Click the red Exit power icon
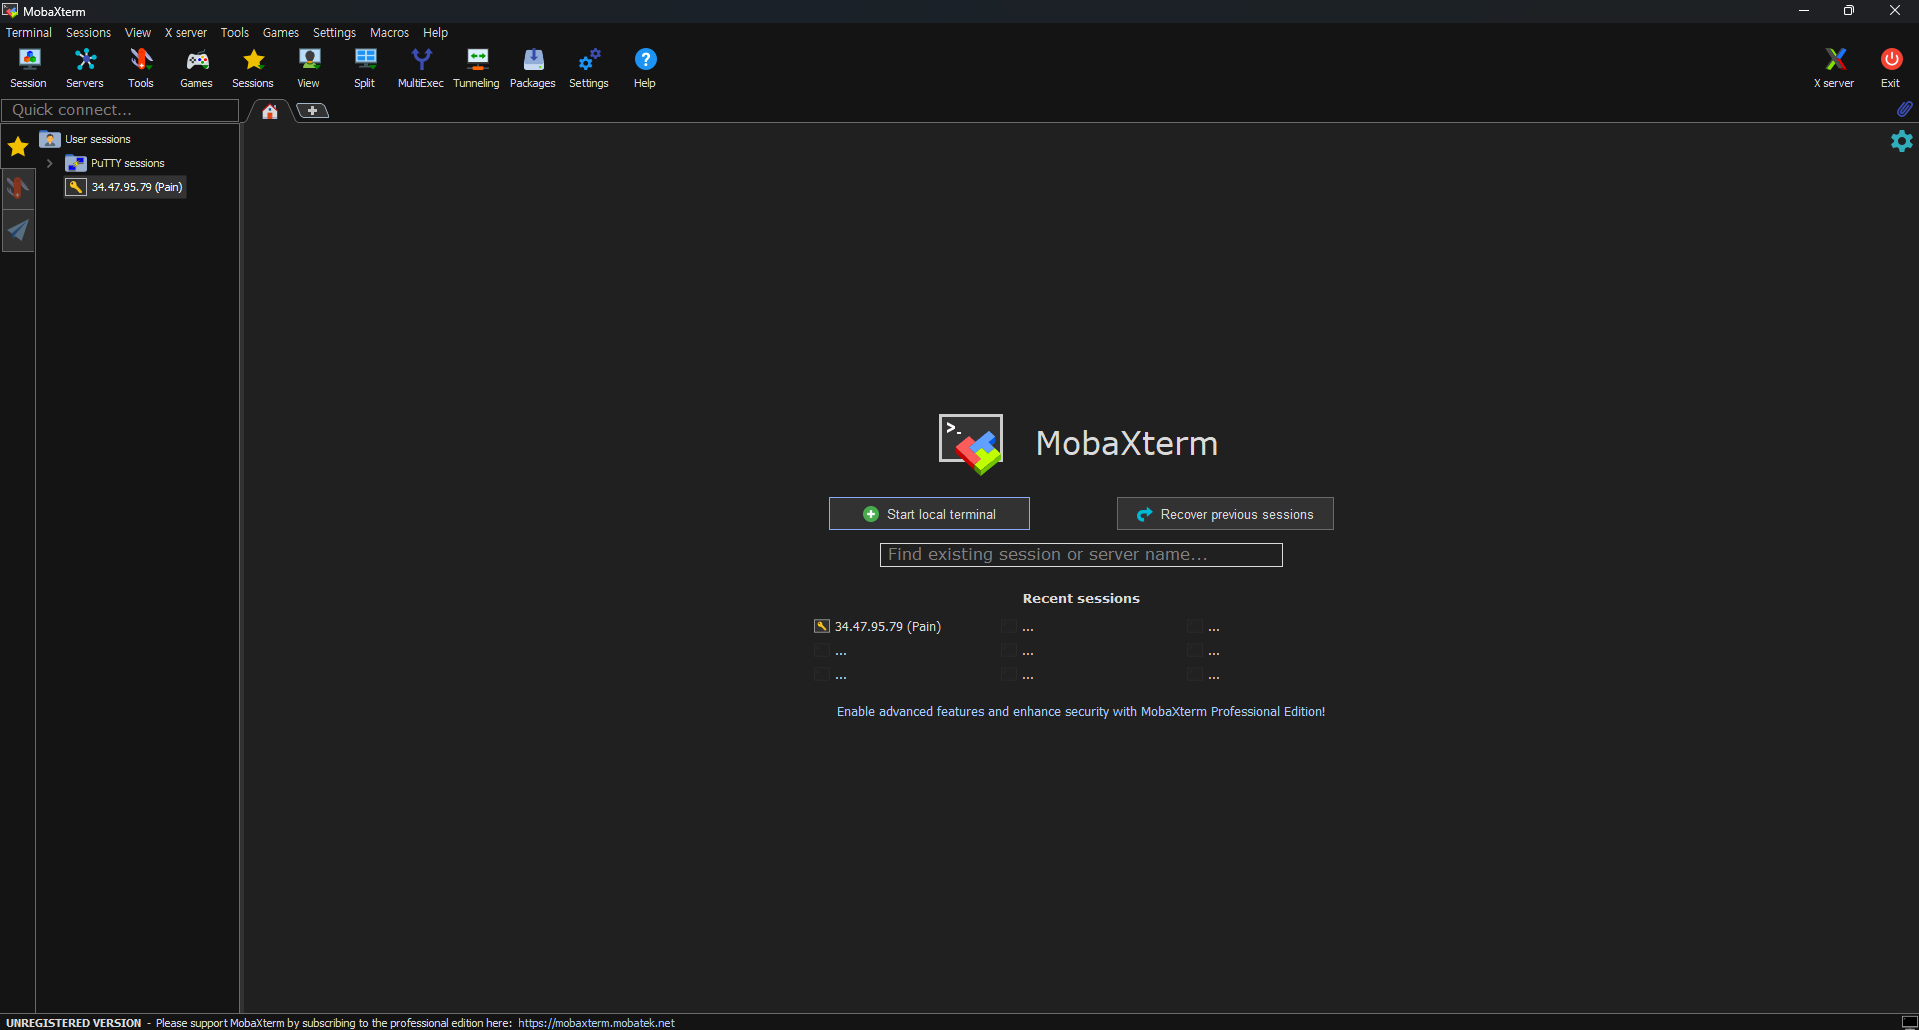Image resolution: width=1919 pixels, height=1030 pixels. 1891,68
